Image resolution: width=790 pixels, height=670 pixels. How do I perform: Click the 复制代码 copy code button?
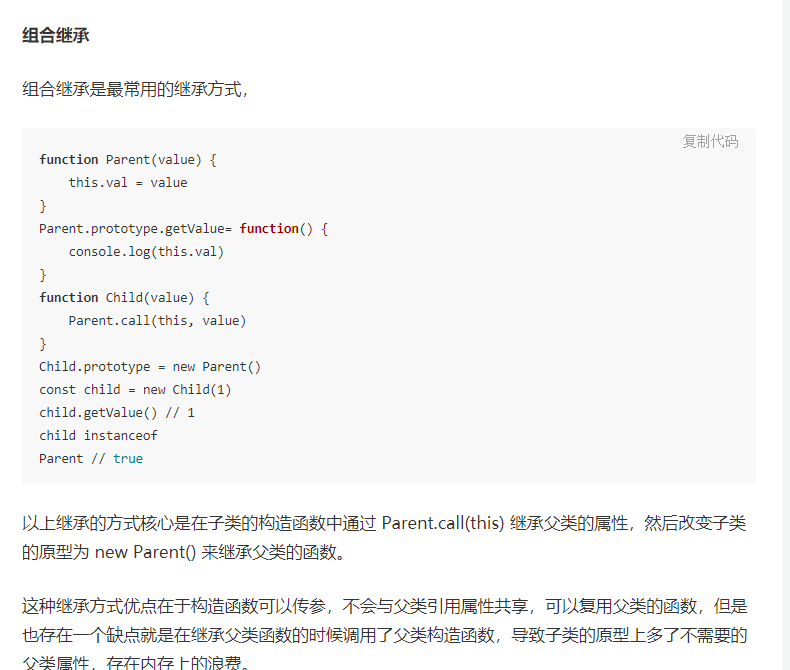click(710, 142)
